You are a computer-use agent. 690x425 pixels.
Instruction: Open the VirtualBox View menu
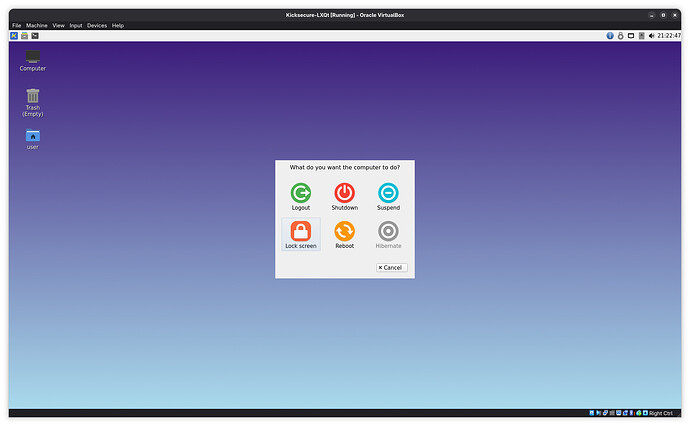pos(59,25)
